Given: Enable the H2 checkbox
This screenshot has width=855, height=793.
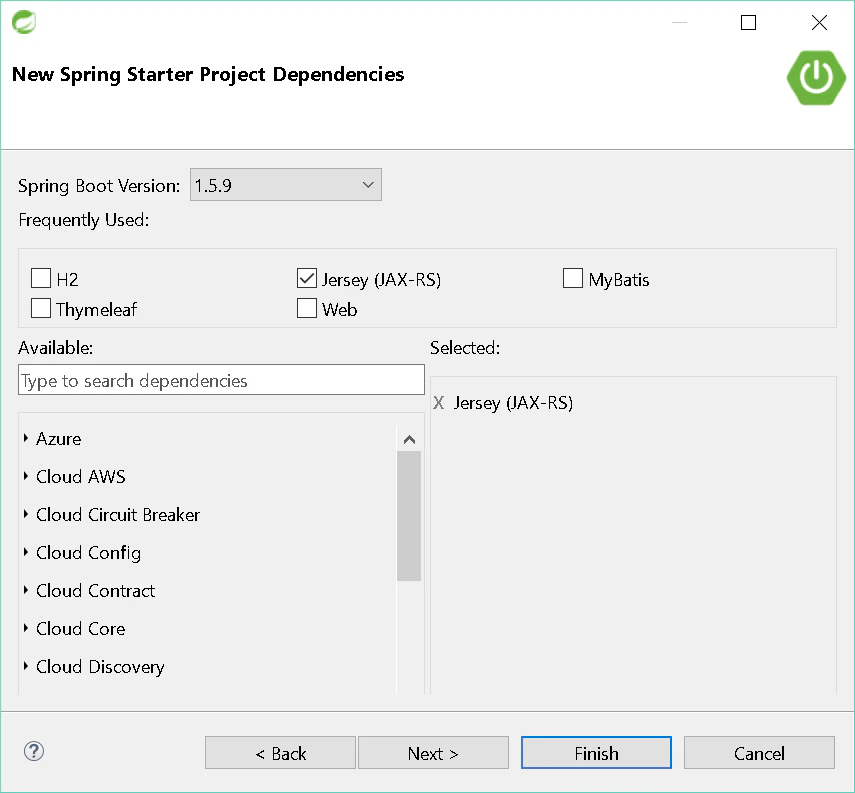Looking at the screenshot, I should pyautogui.click(x=41, y=278).
